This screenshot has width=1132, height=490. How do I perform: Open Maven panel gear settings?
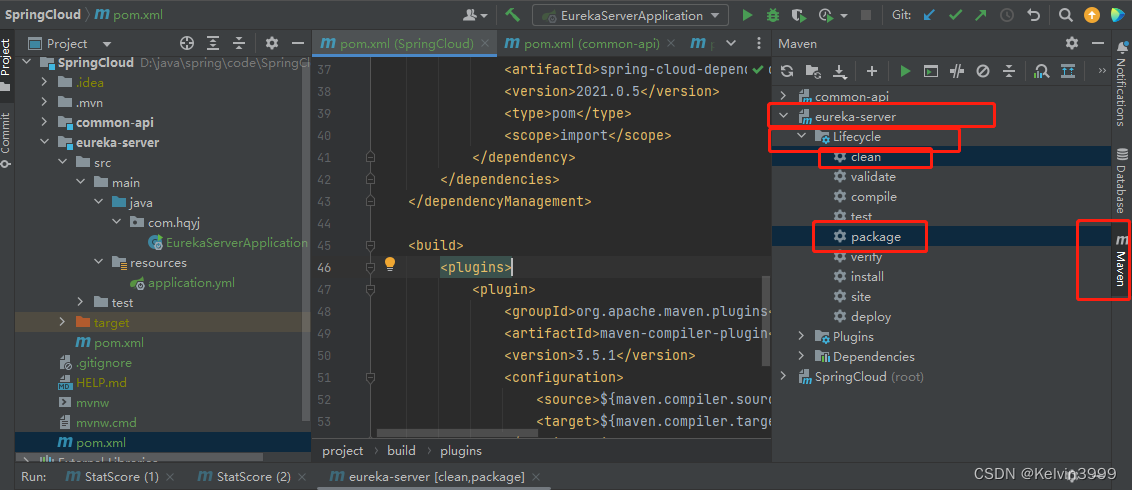click(1072, 43)
